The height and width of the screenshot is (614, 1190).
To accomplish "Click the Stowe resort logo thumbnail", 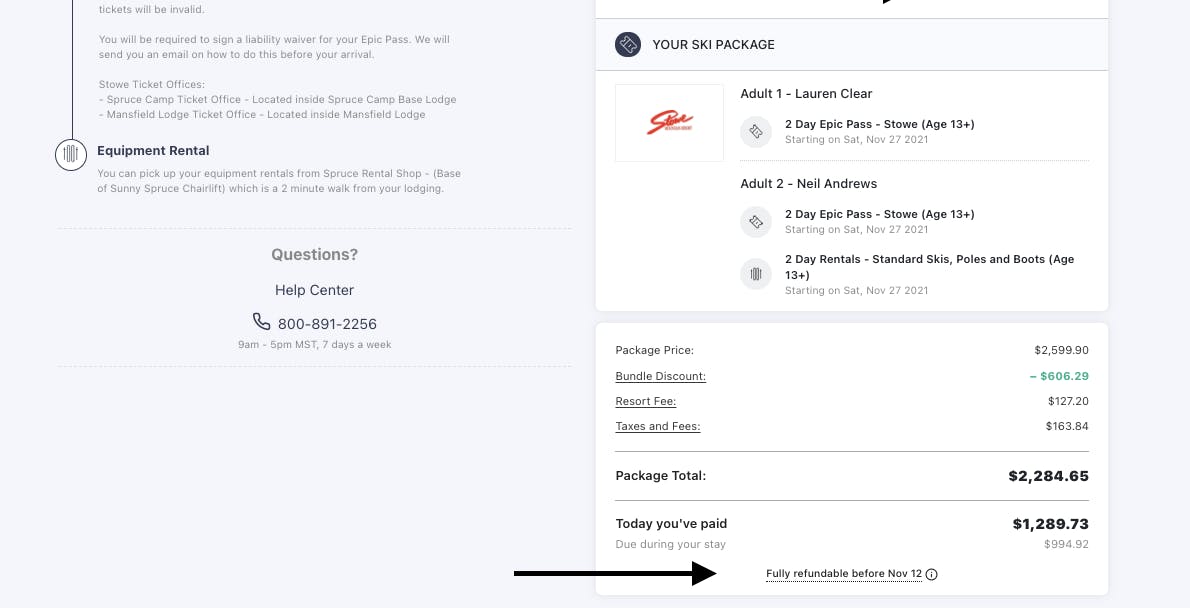I will coord(669,123).
